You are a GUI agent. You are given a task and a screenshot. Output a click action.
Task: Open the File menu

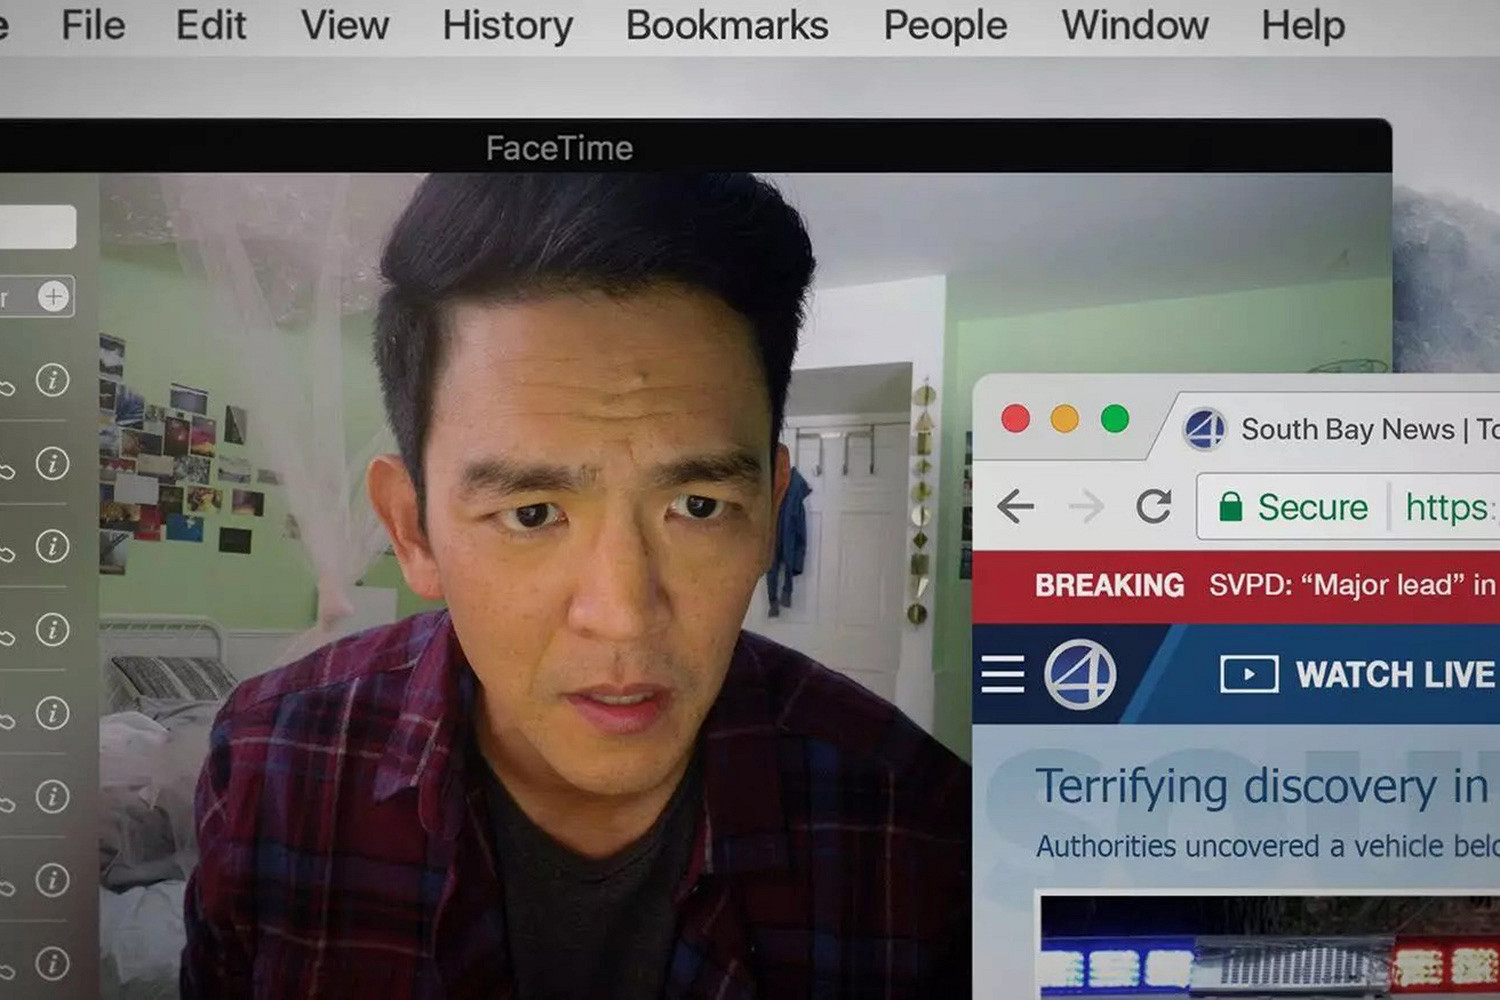click(x=93, y=25)
